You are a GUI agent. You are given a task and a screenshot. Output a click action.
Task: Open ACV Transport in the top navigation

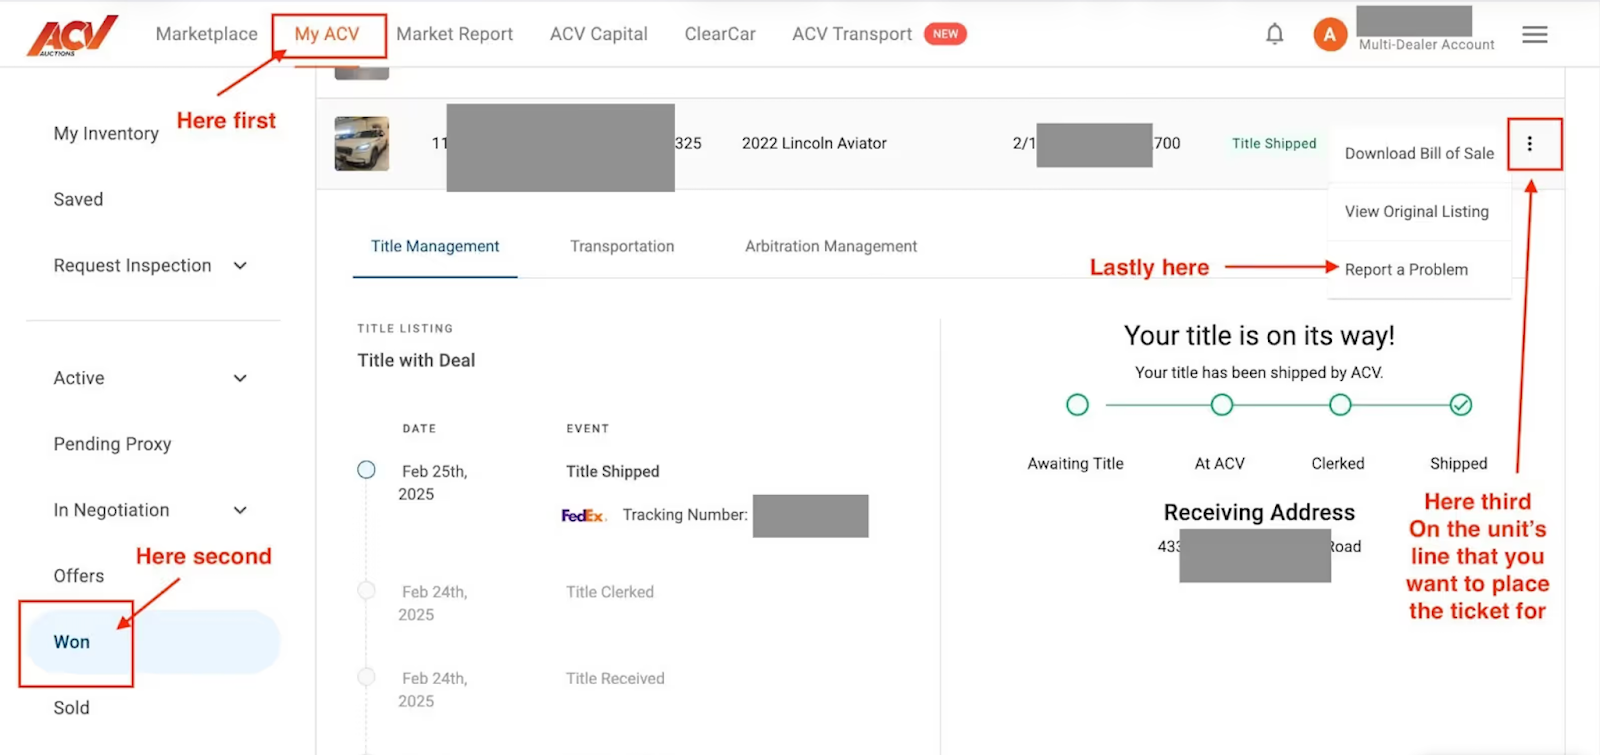pos(852,34)
